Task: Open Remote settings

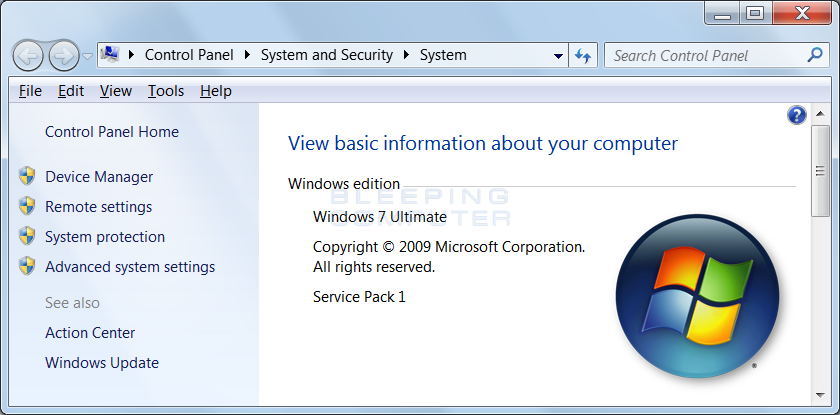Action: coord(99,207)
